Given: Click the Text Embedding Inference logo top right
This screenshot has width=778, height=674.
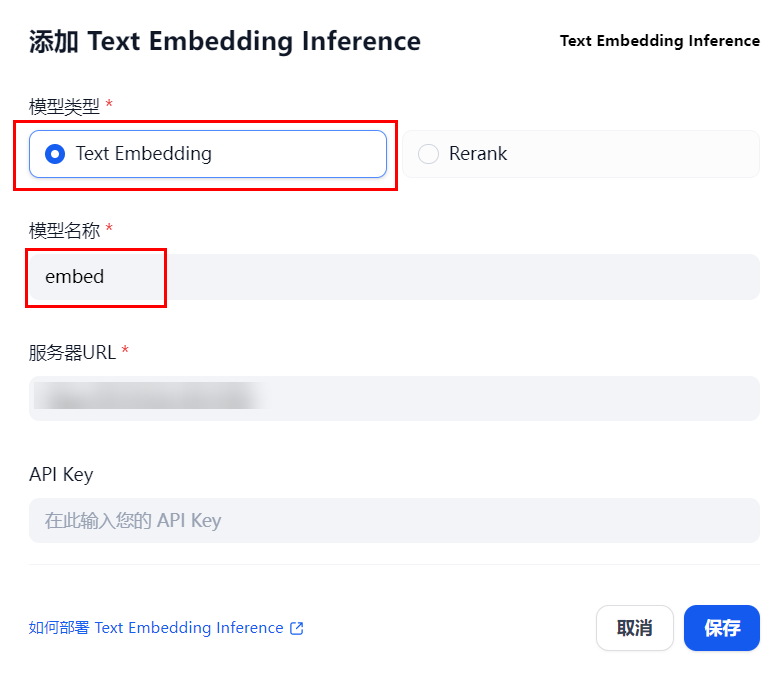Looking at the screenshot, I should coord(659,41).
